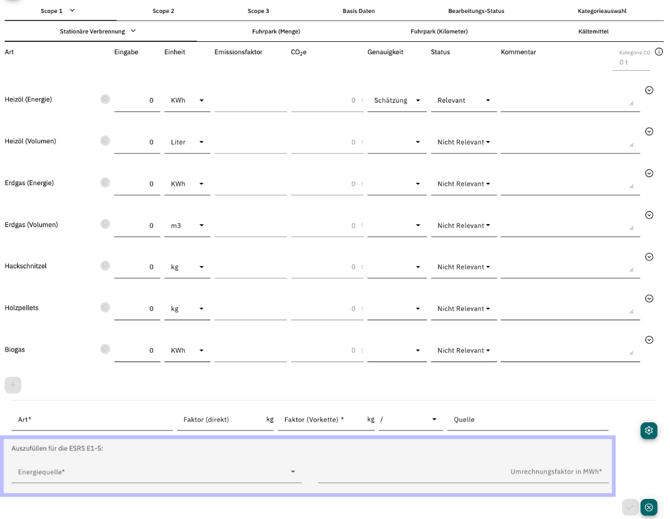This screenshot has height=519, width=670.
Task: Open the Bearbeitungs-Status tab
Action: pos(476,11)
